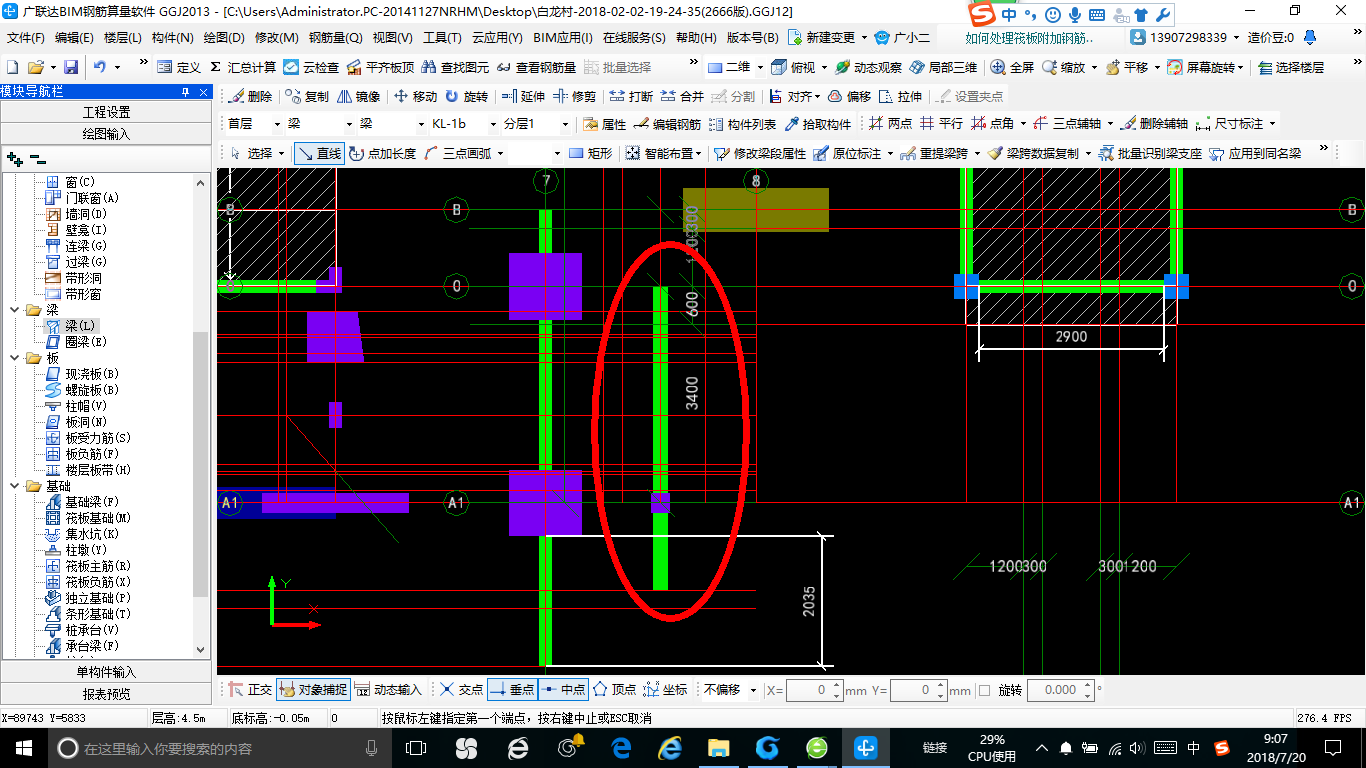Open Edge browser from the taskbar
The width and height of the screenshot is (1366, 768).
(x=621, y=748)
